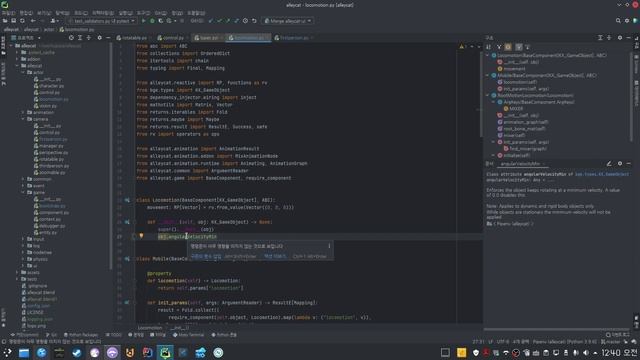Screen dimensions: 640x360
Task: Toggle the show inherited icon in the Structure toolbar
Action: 499,47
